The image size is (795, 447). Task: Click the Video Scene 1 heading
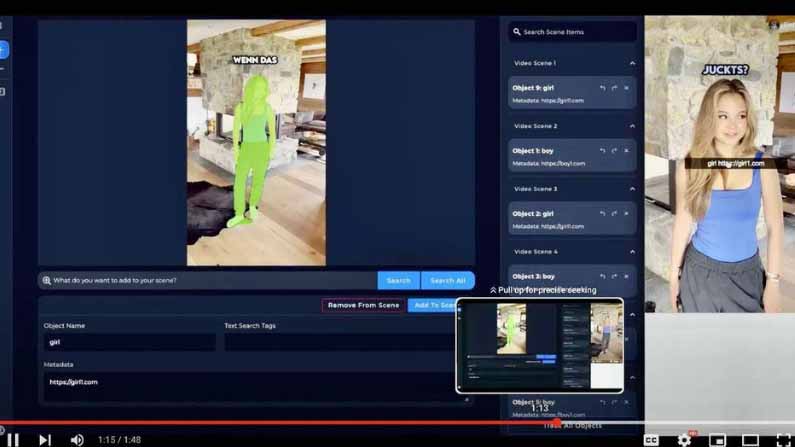click(535, 63)
